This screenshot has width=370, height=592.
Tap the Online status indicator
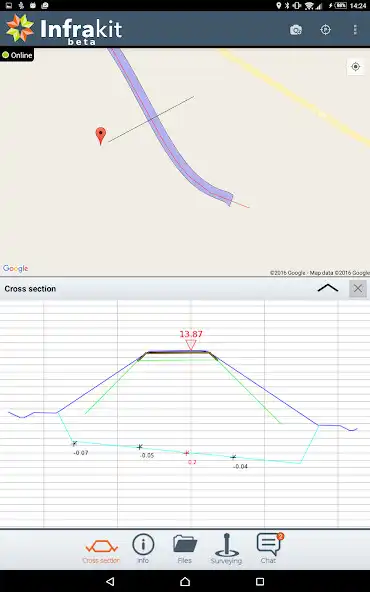coord(17,55)
